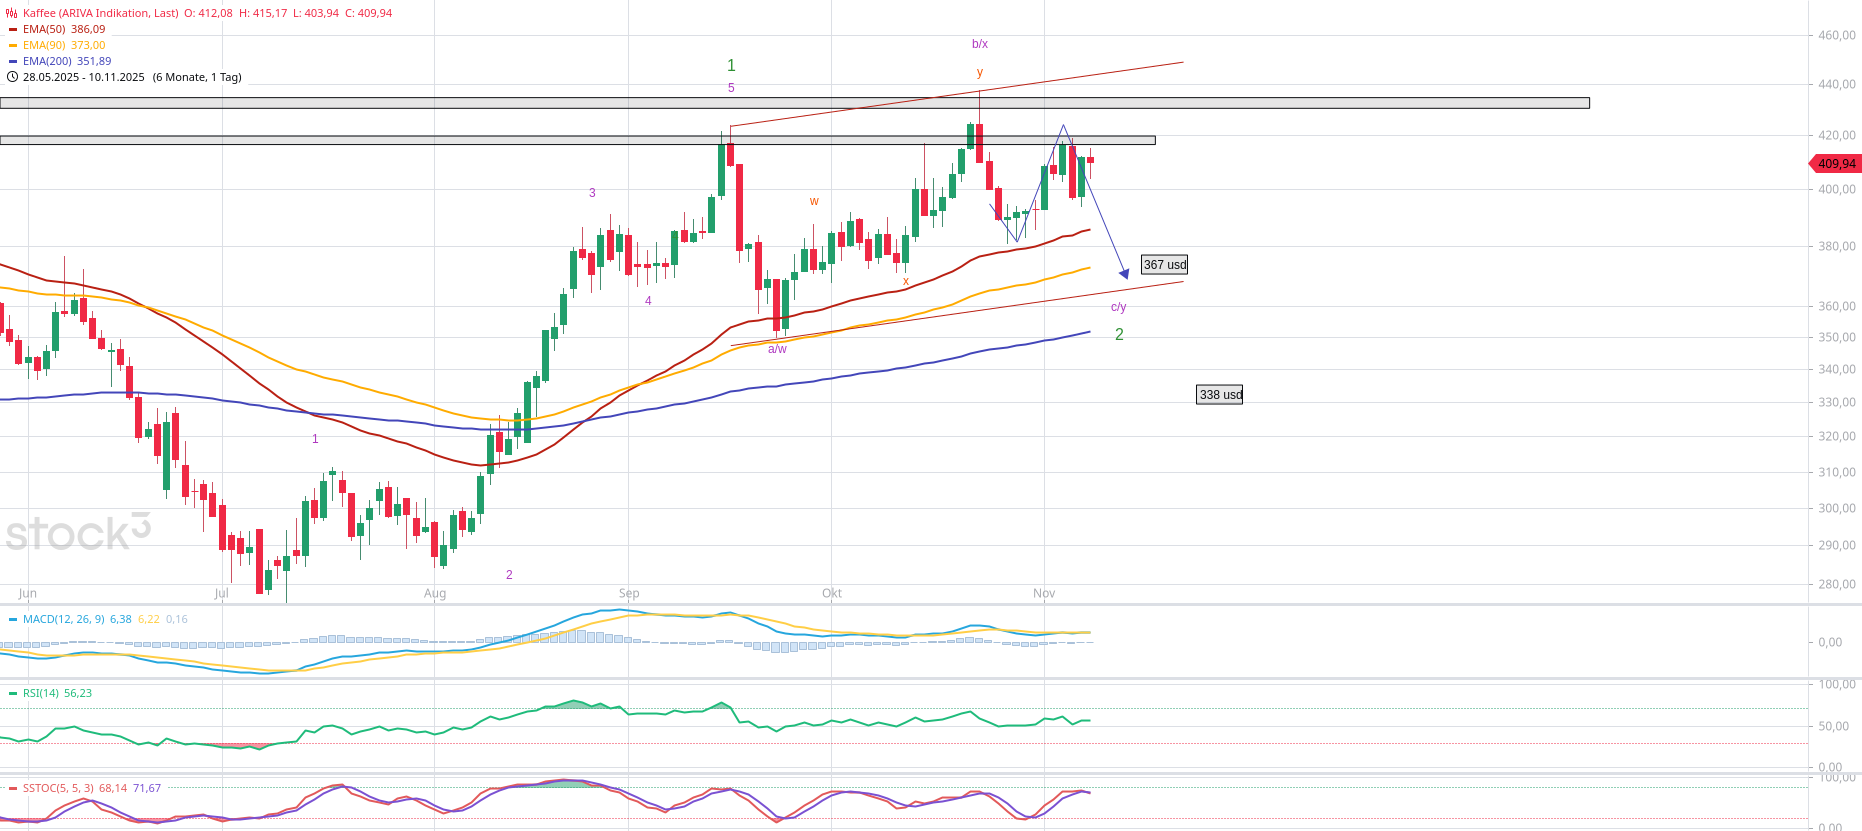Click the 338 usd price target label

tap(1219, 395)
